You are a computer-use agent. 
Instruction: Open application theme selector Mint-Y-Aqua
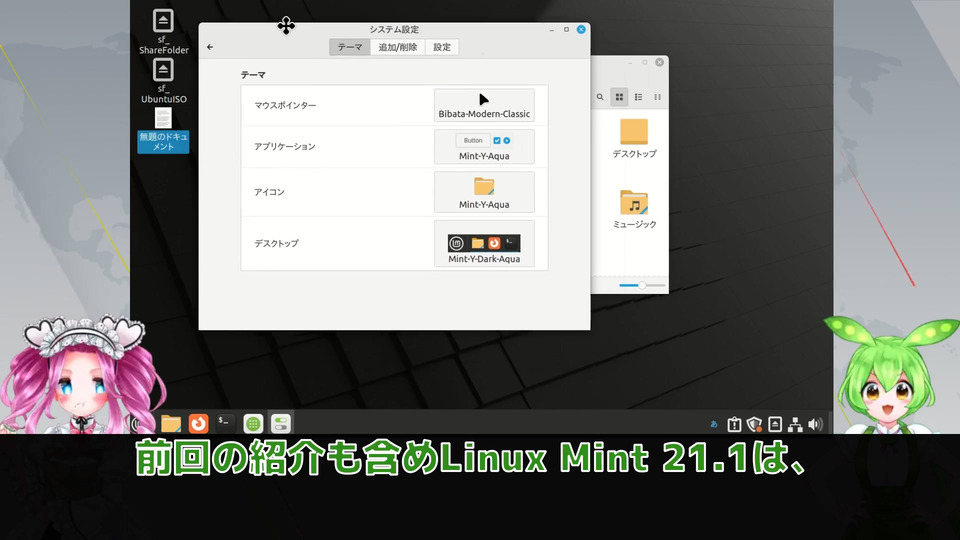484,147
